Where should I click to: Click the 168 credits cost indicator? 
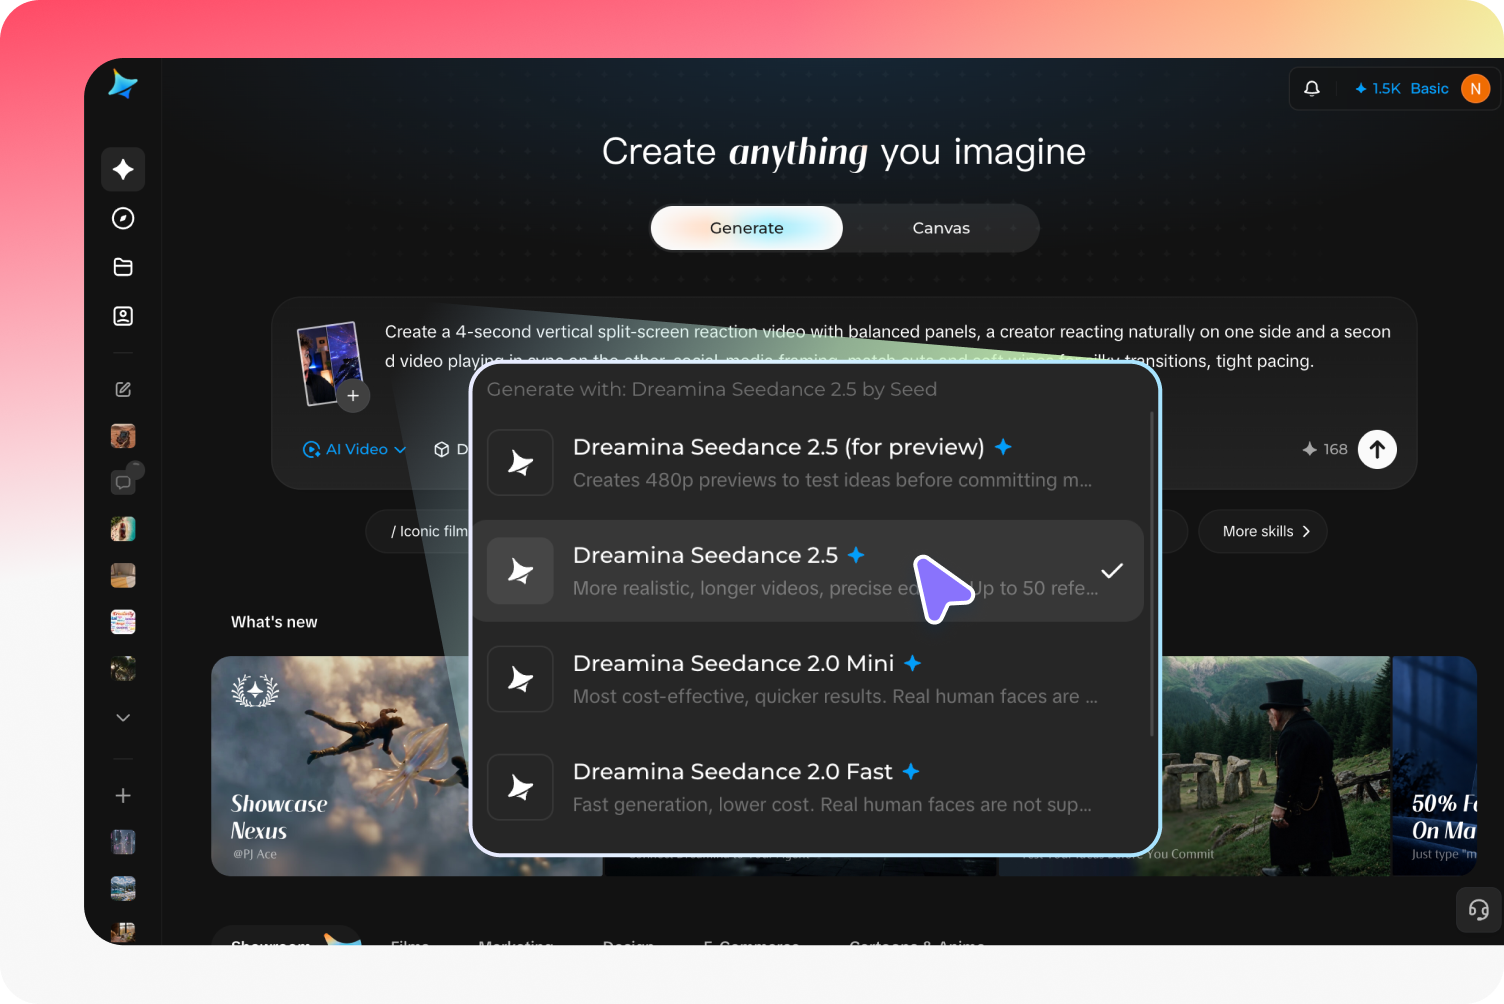tap(1325, 449)
